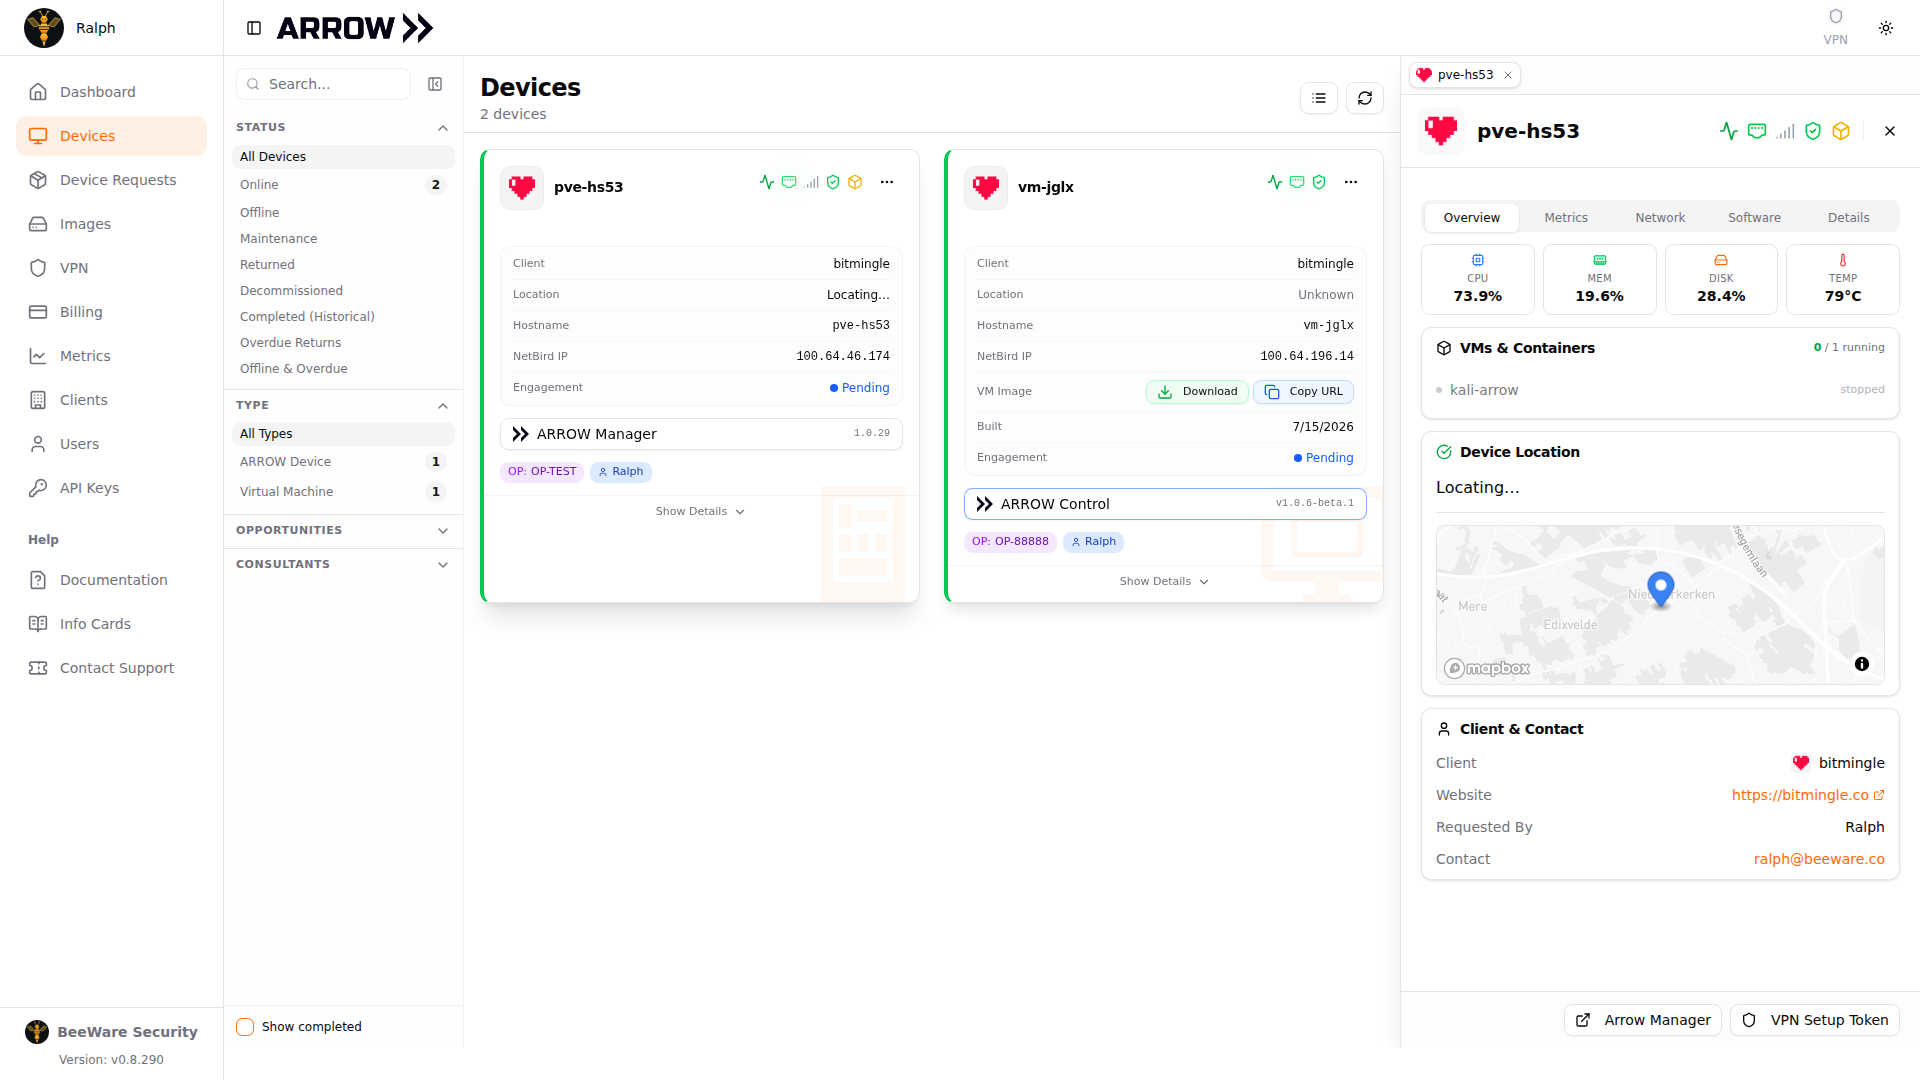This screenshot has height=1080, width=1920.
Task: Open the MEM 19.6% stat tile
Action: pos(1600,279)
